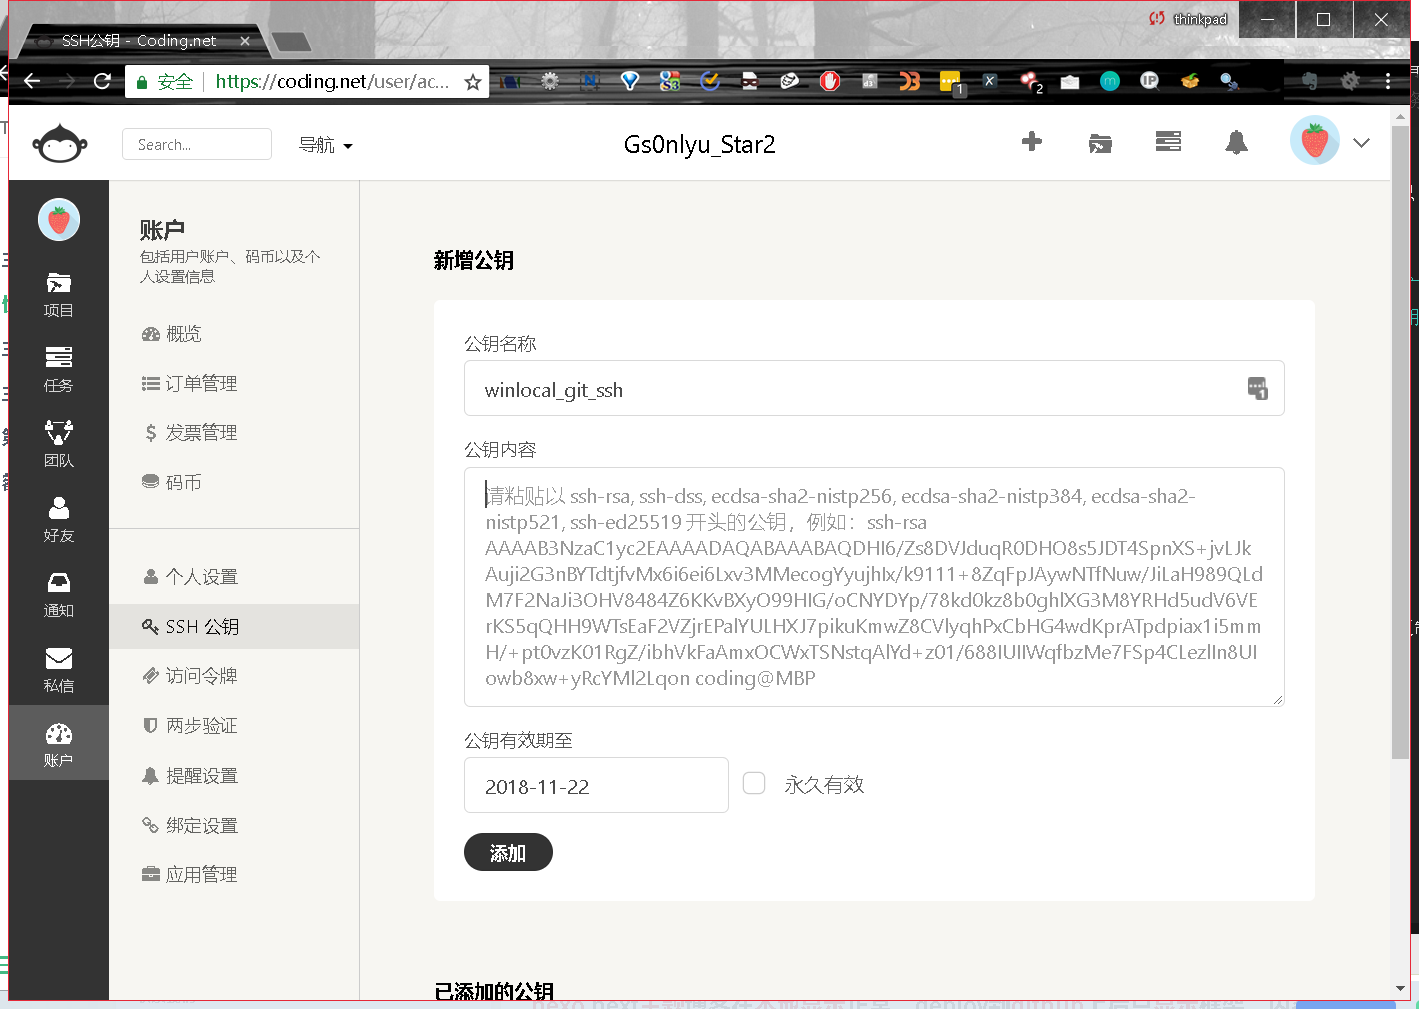Select SSH 公钥 in the account menu

[x=202, y=627]
